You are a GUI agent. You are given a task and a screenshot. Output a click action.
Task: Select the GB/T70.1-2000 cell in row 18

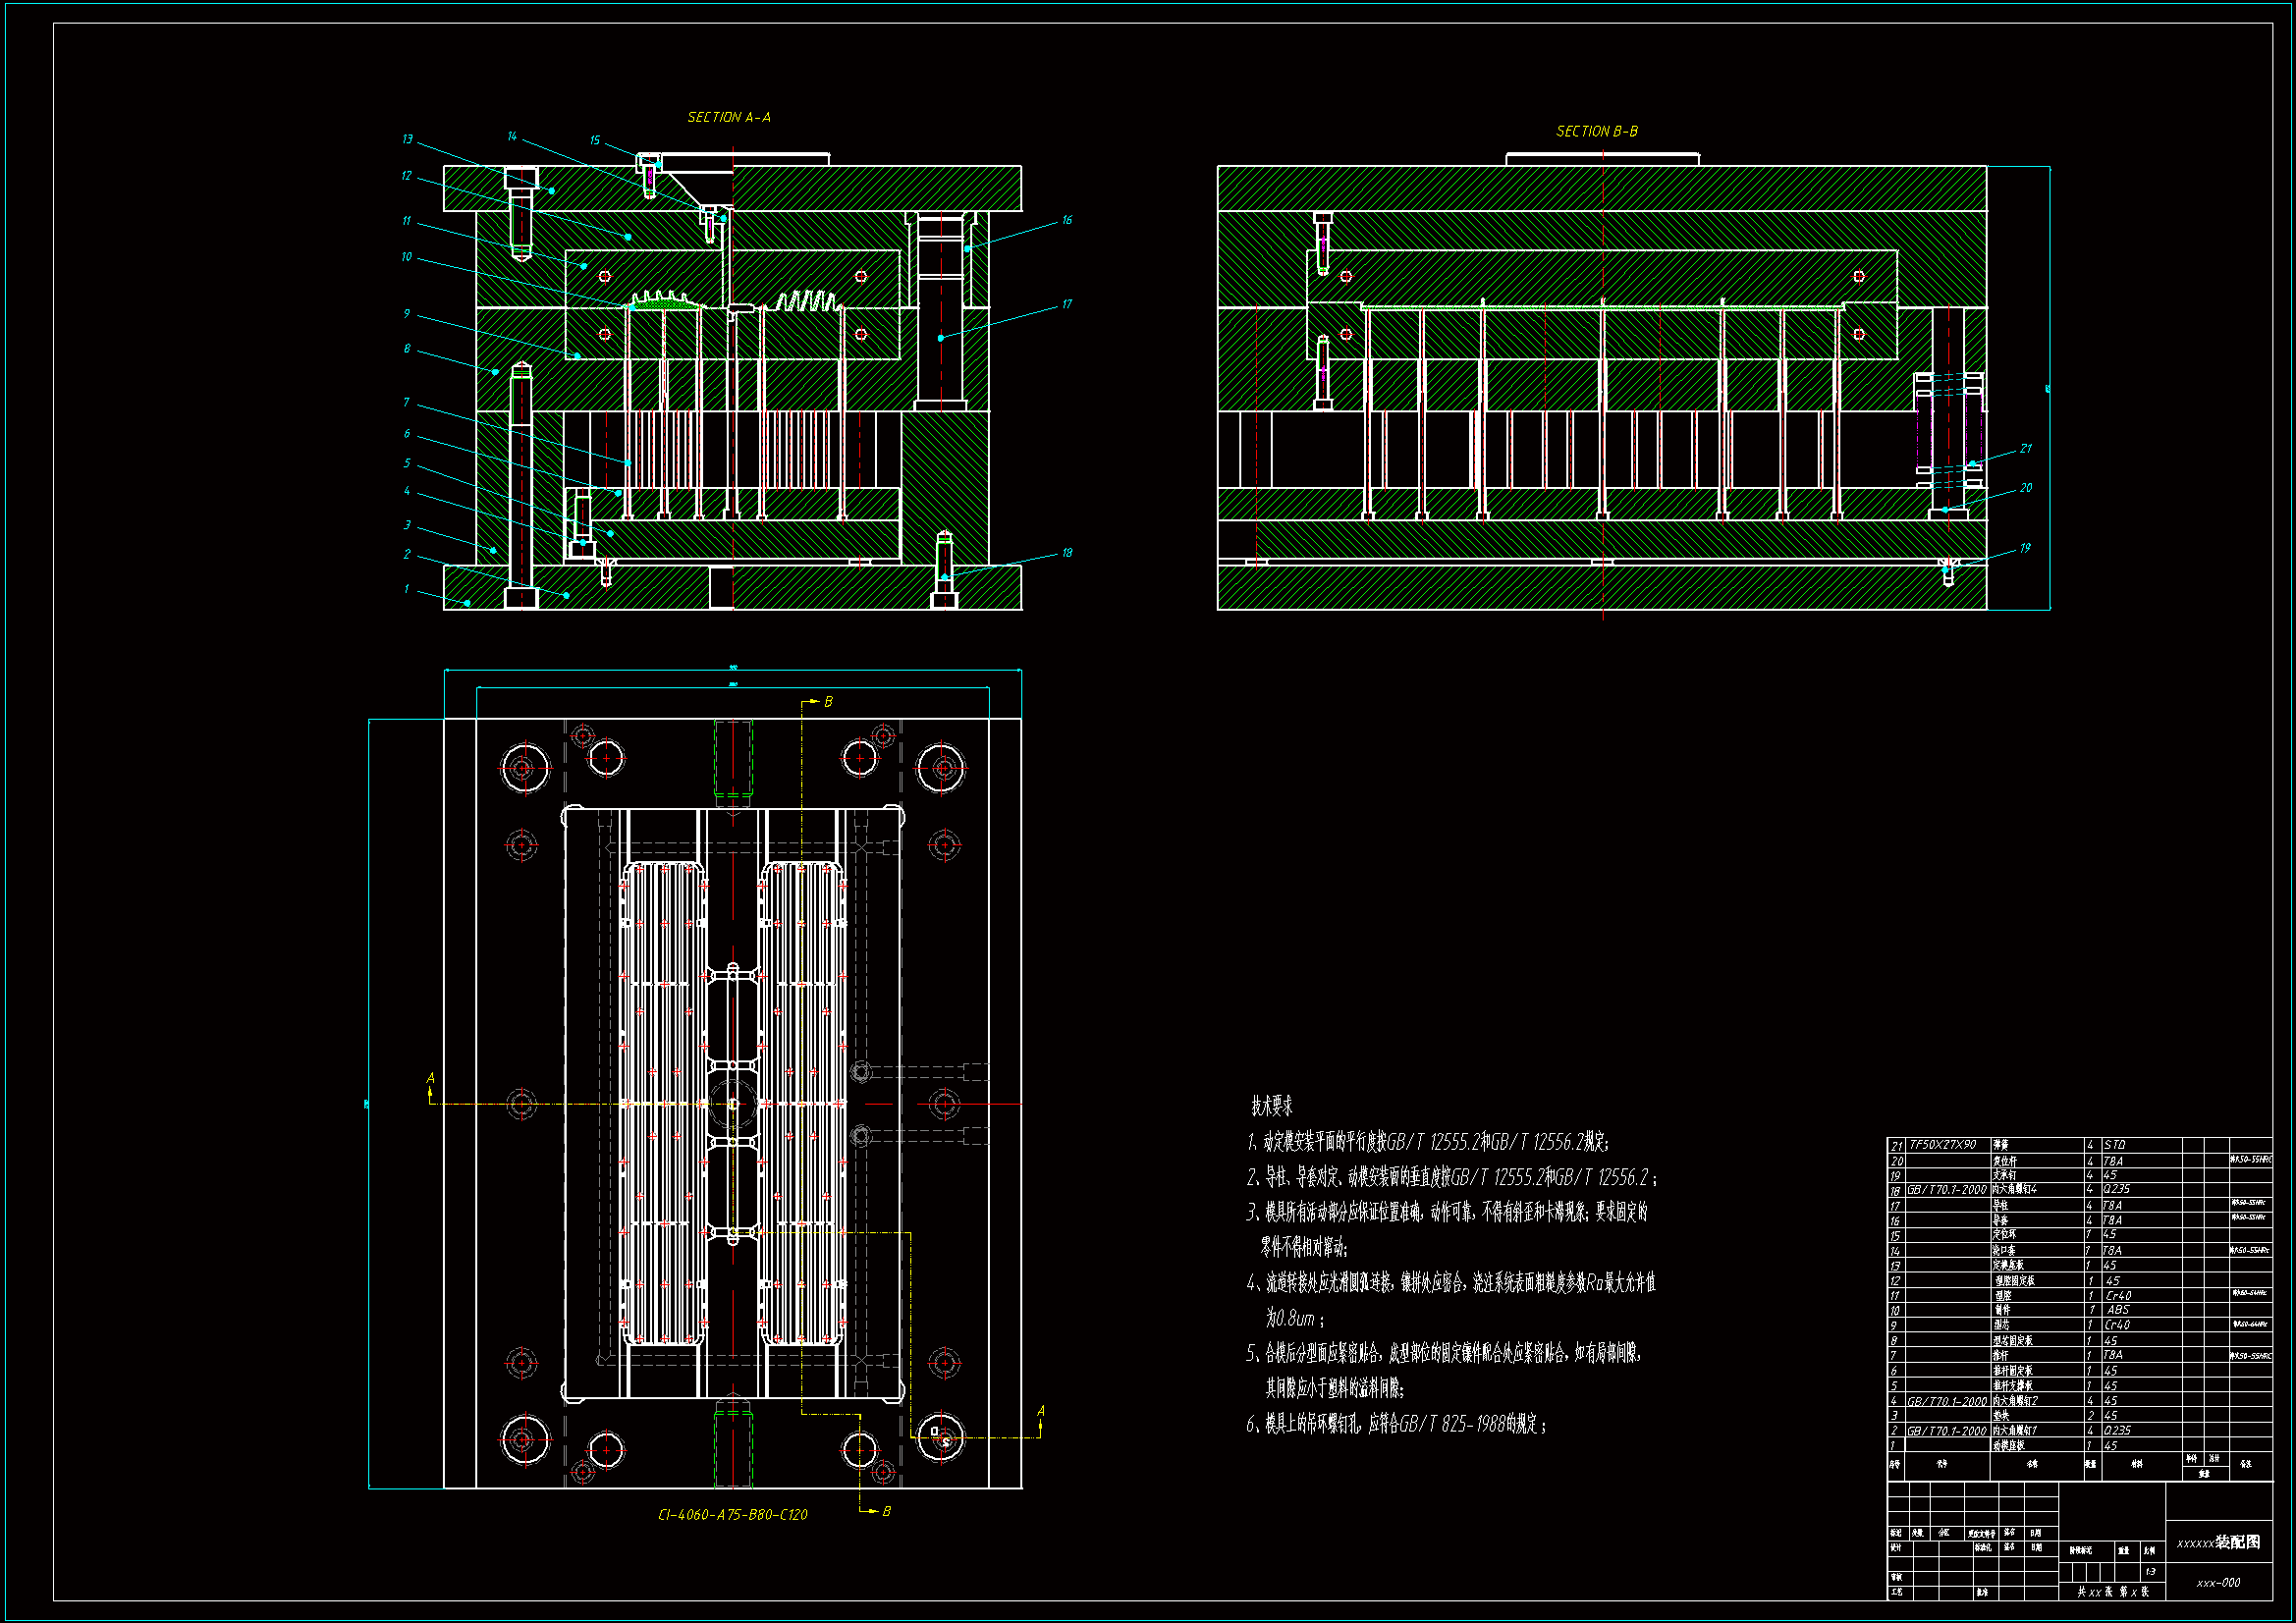coord(1946,1190)
